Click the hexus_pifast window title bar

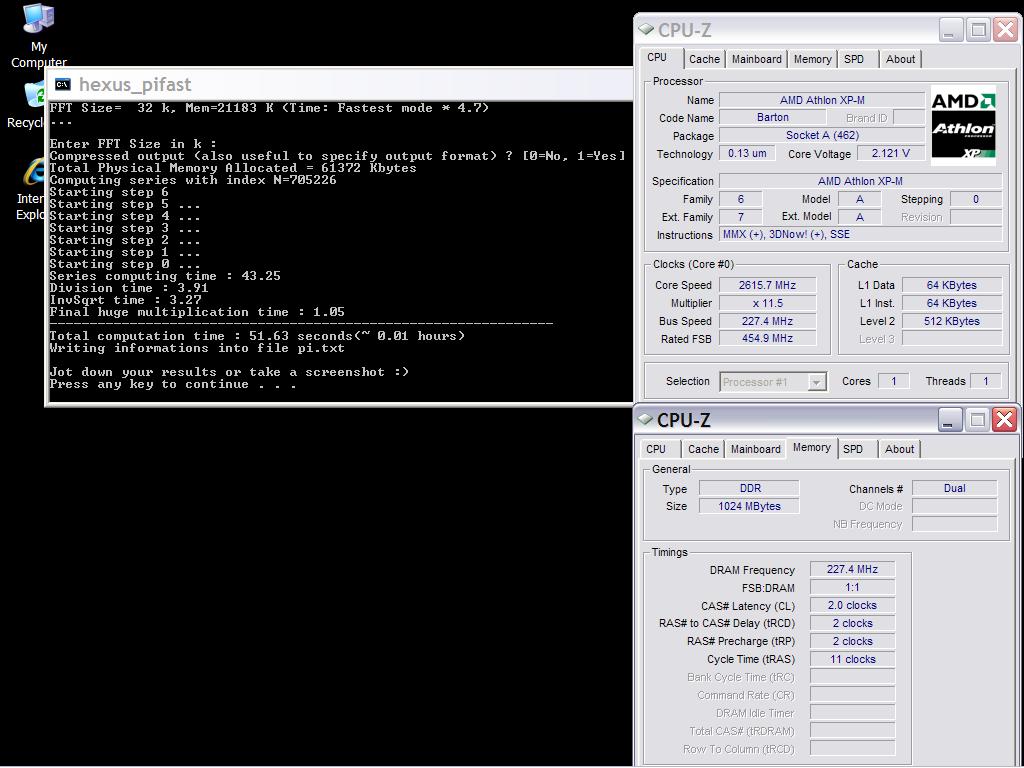[340, 84]
